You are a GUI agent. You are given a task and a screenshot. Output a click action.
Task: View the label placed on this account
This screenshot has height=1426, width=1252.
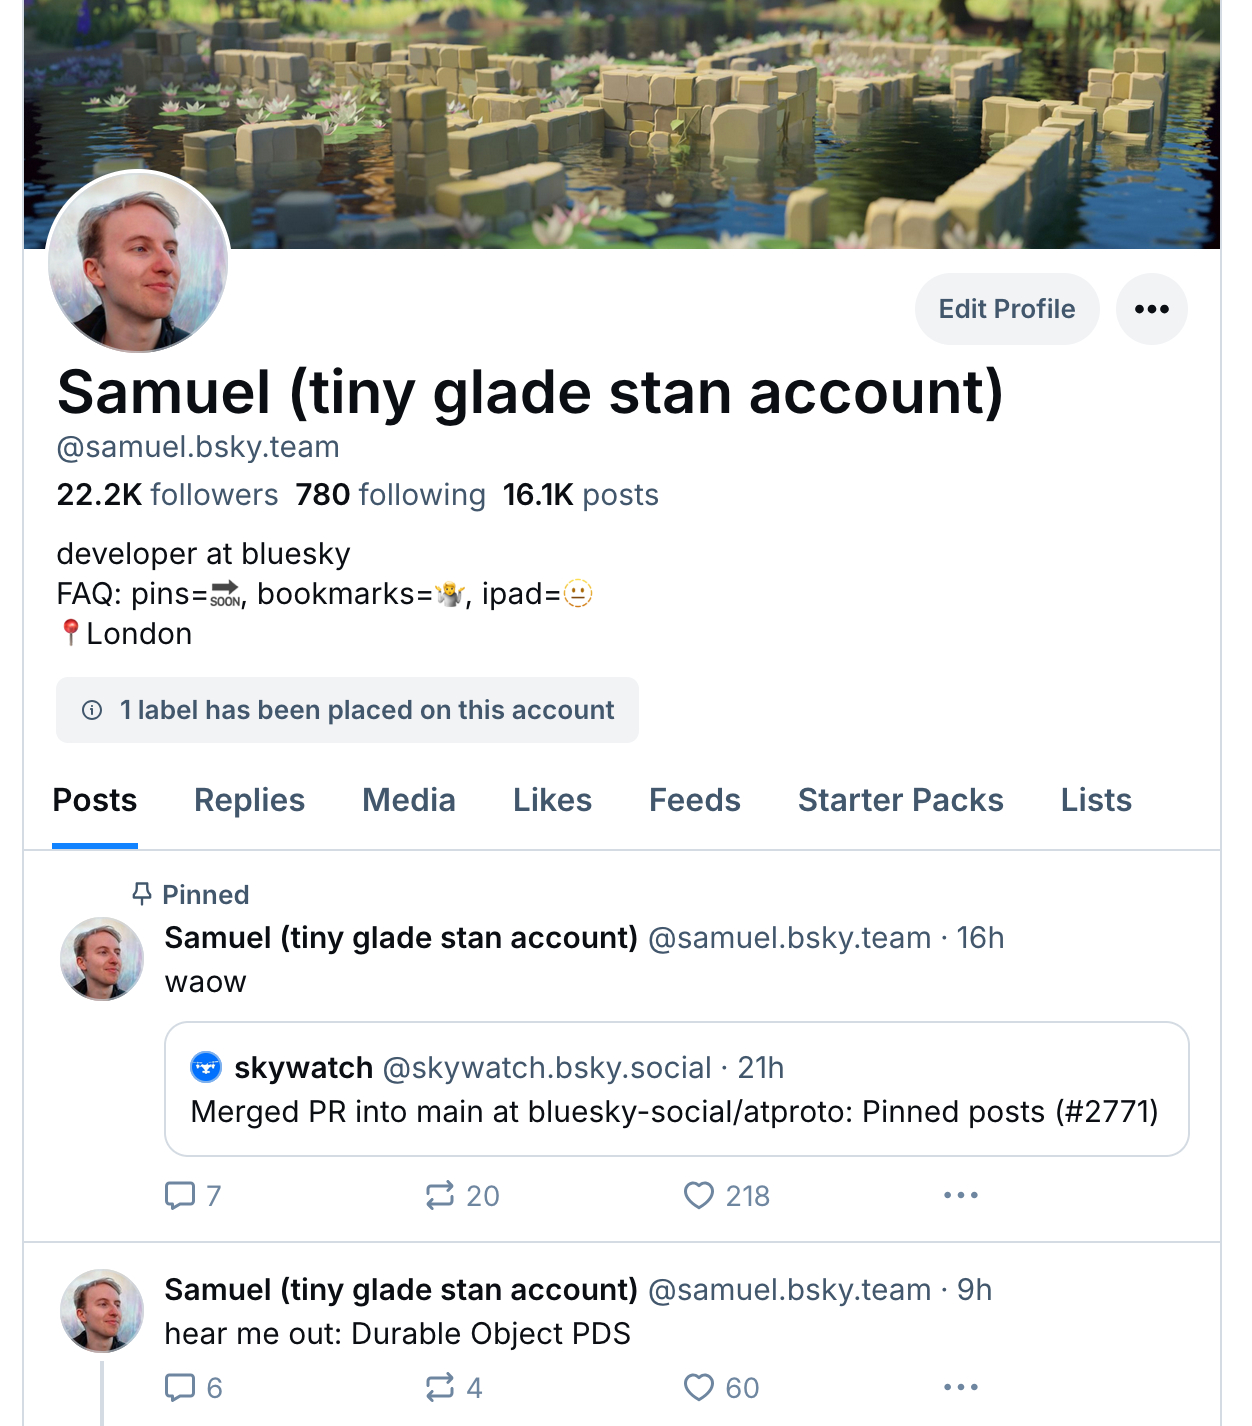(347, 710)
